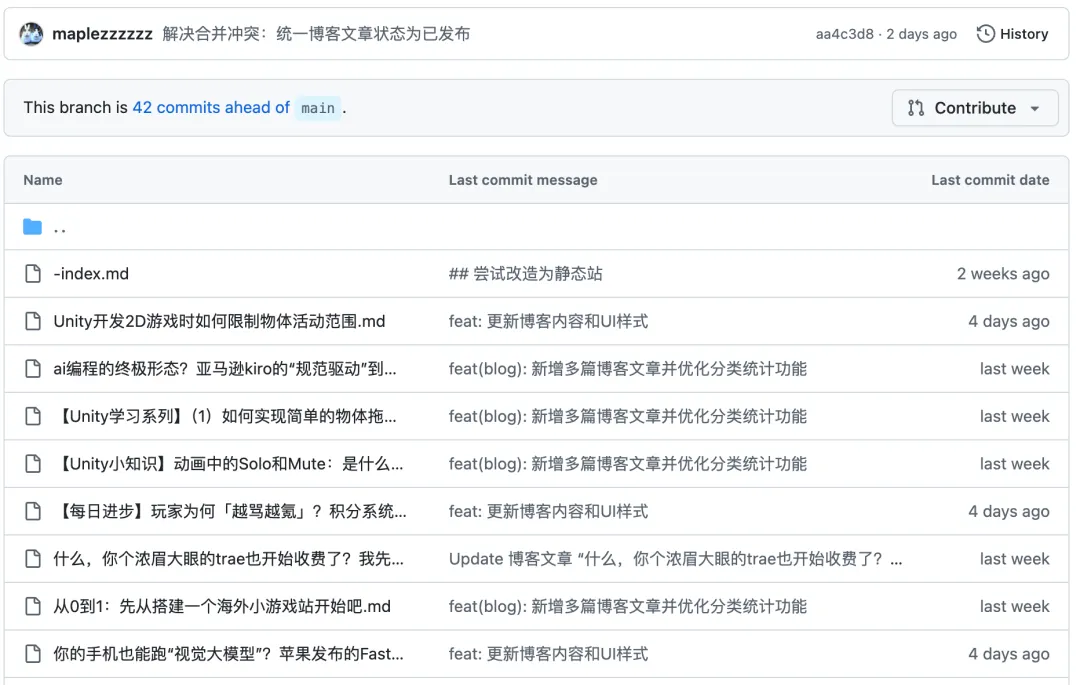Open the parent directory '..' link
Image resolution: width=1080 pixels, height=685 pixels.
pos(60,231)
